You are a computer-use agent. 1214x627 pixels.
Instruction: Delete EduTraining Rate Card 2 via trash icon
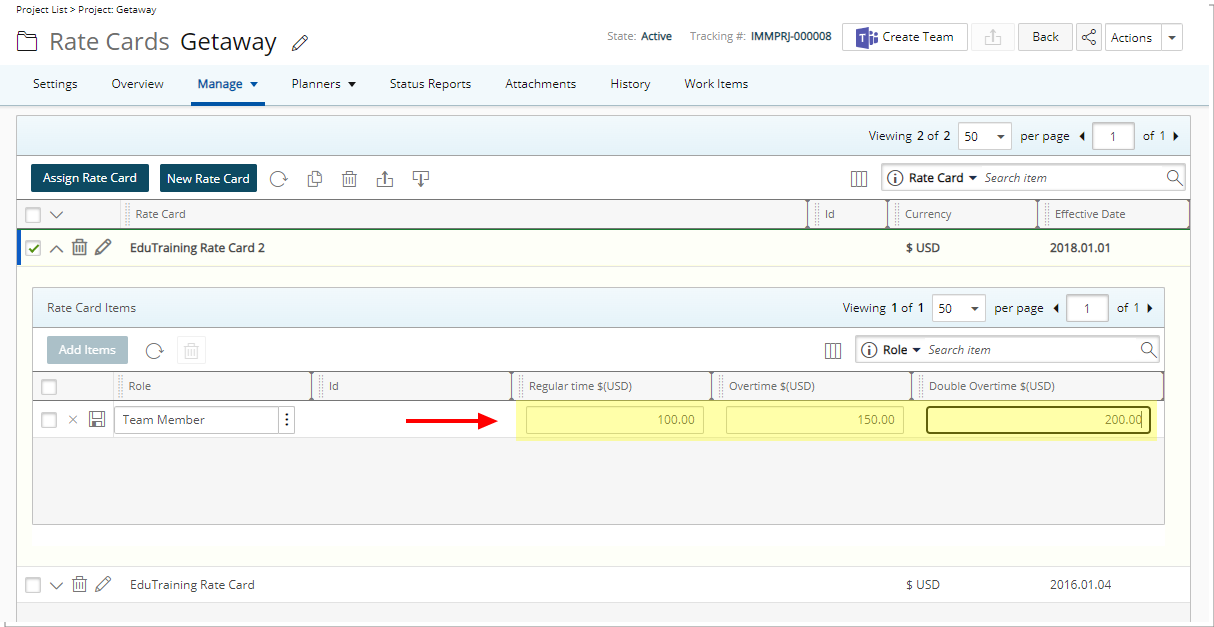point(80,248)
